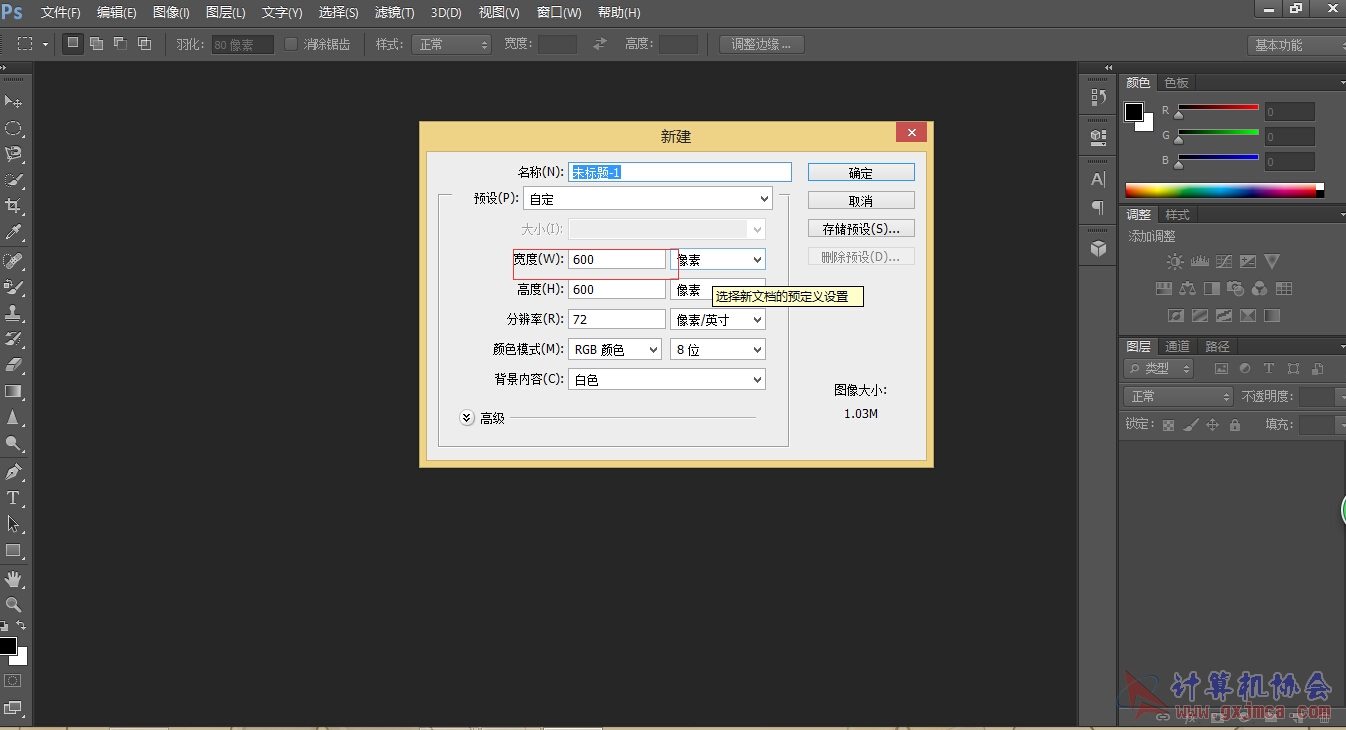The height and width of the screenshot is (730, 1346).
Task: Select the Gradient tool
Action: pos(14,391)
